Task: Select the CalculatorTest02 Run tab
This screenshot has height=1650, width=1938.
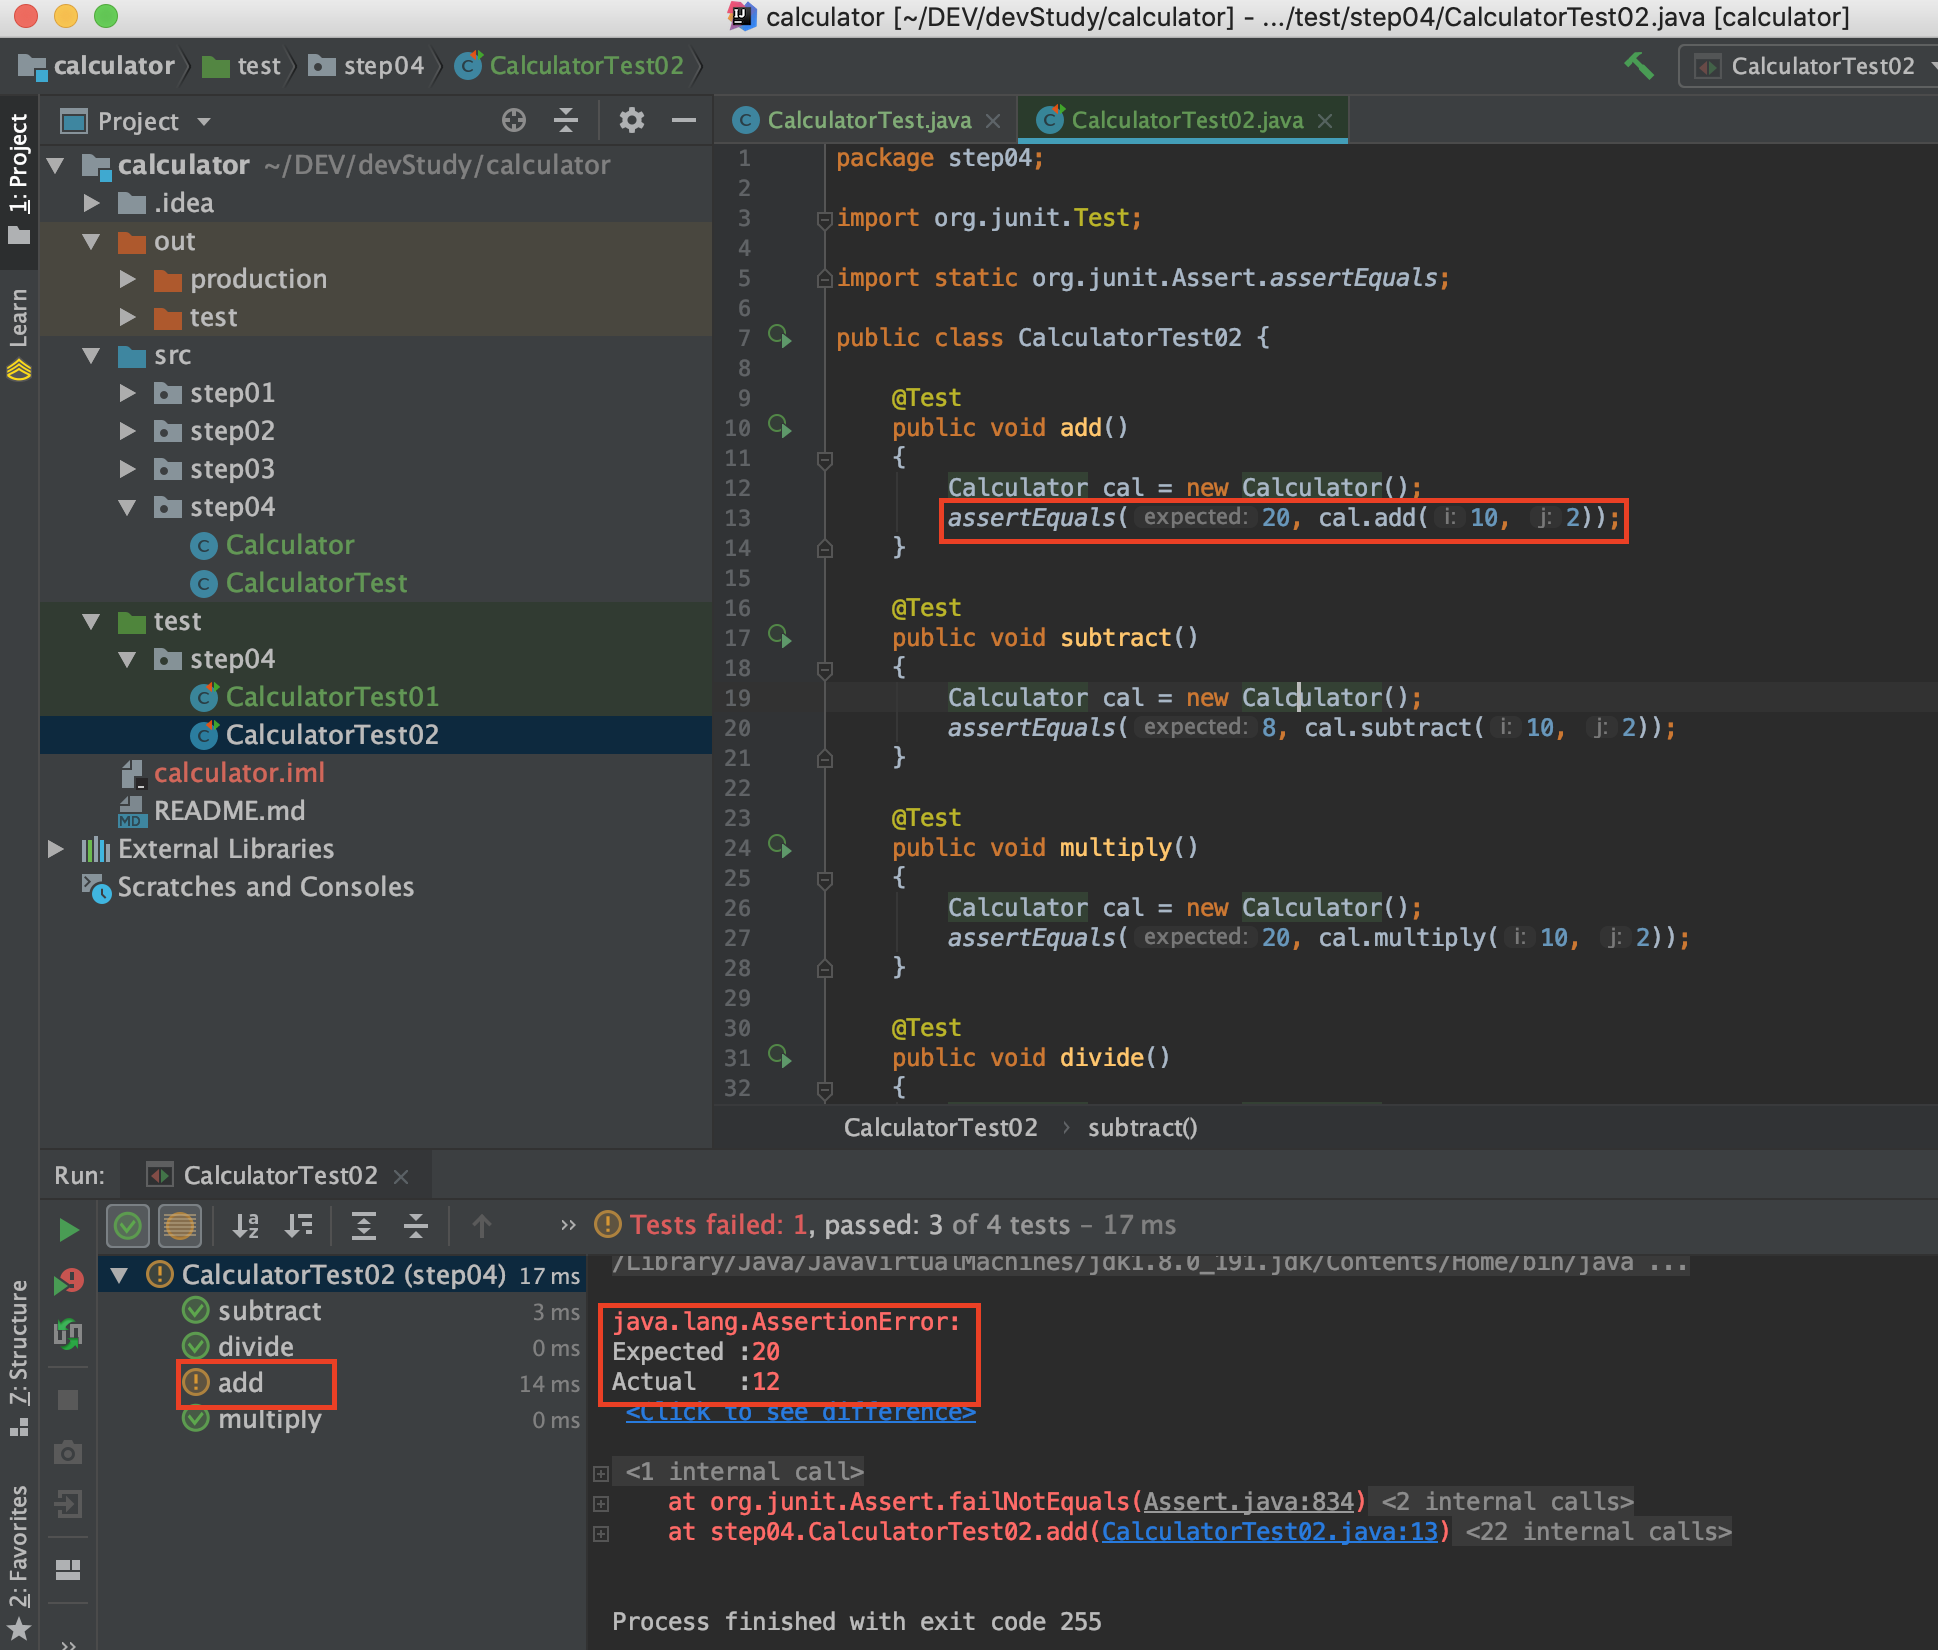Action: click(280, 1176)
